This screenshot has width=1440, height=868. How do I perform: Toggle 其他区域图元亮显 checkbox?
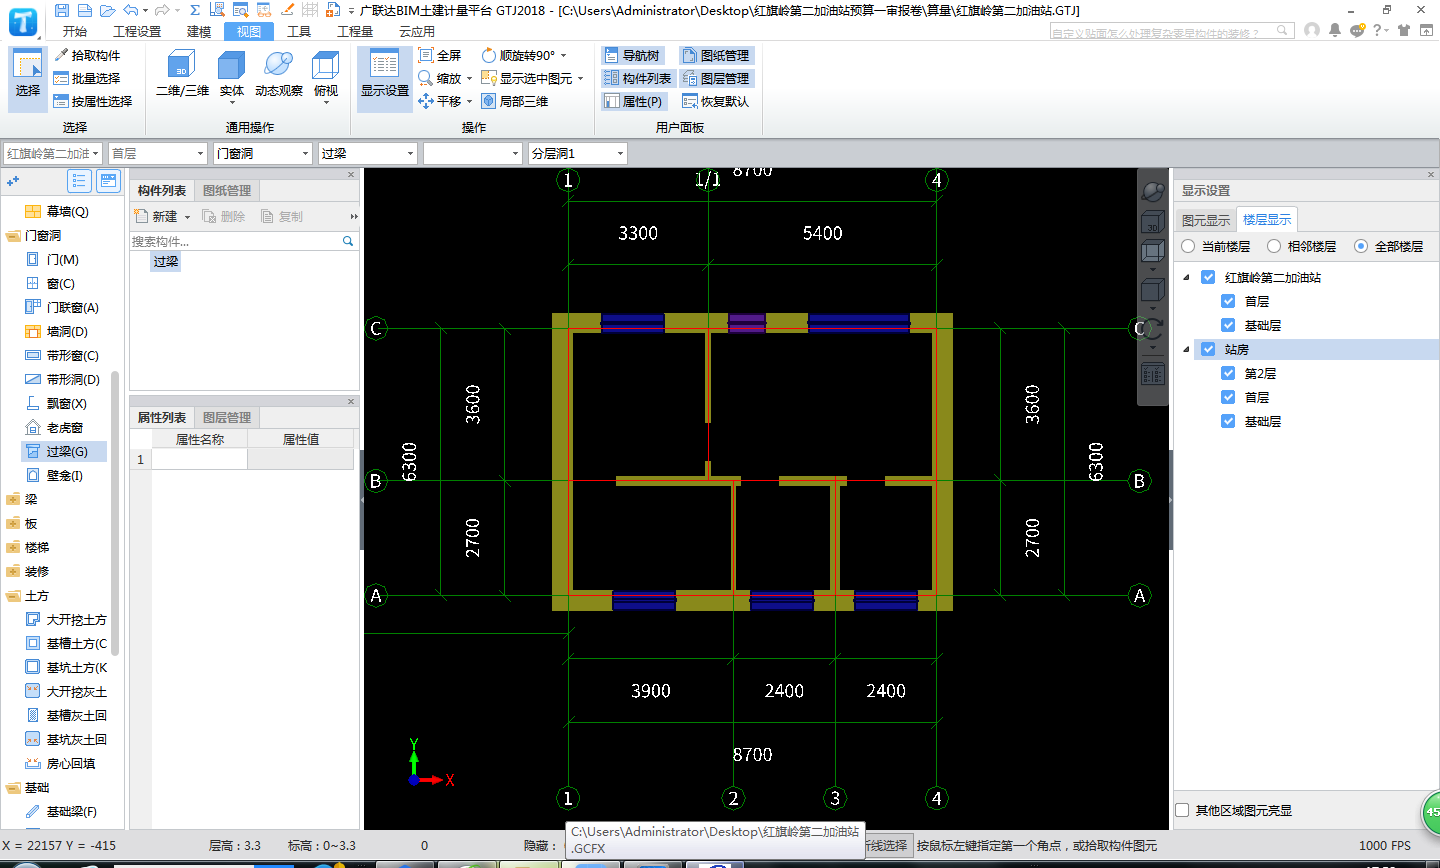point(1182,810)
